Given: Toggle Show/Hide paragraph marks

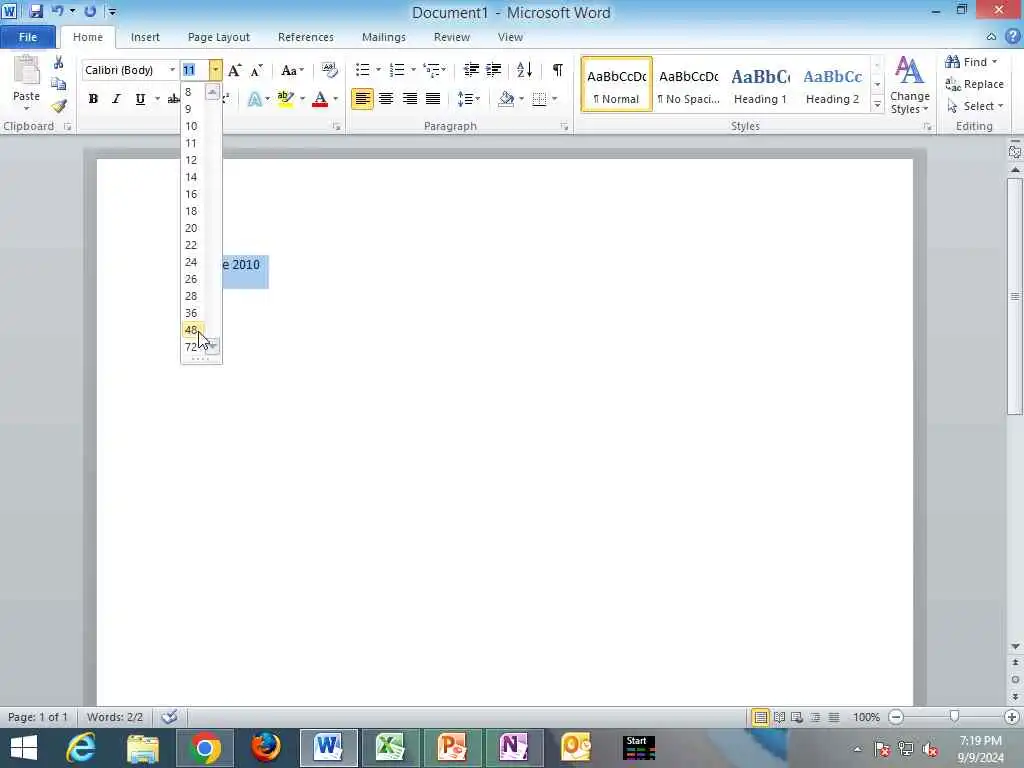Looking at the screenshot, I should click(557, 70).
